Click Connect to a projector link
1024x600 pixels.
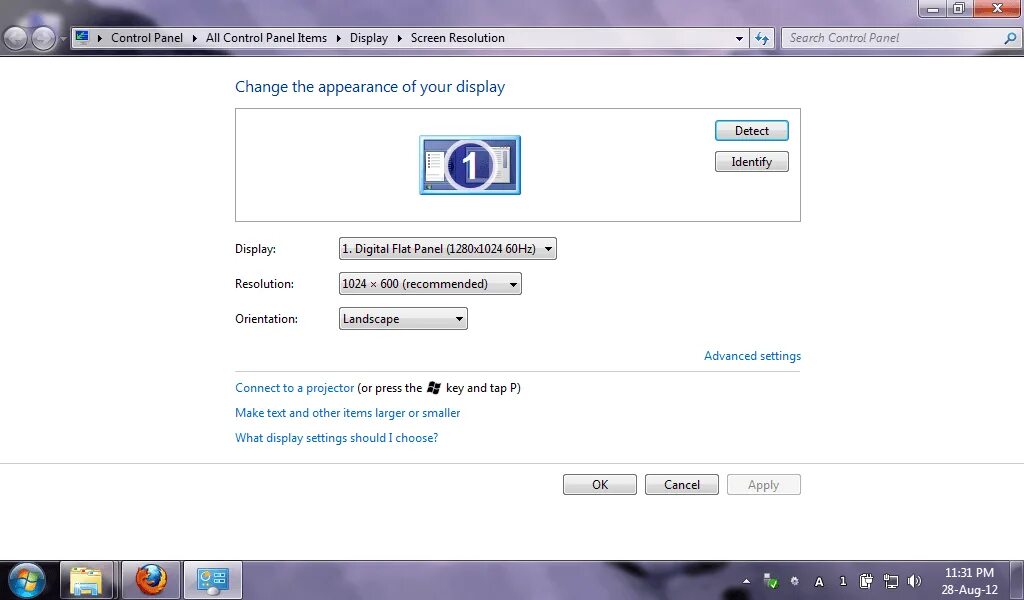tap(295, 388)
